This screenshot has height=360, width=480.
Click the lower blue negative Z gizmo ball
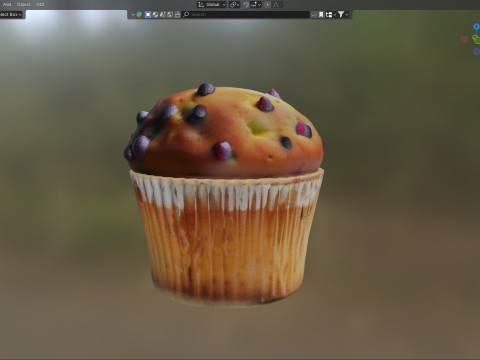476,51
